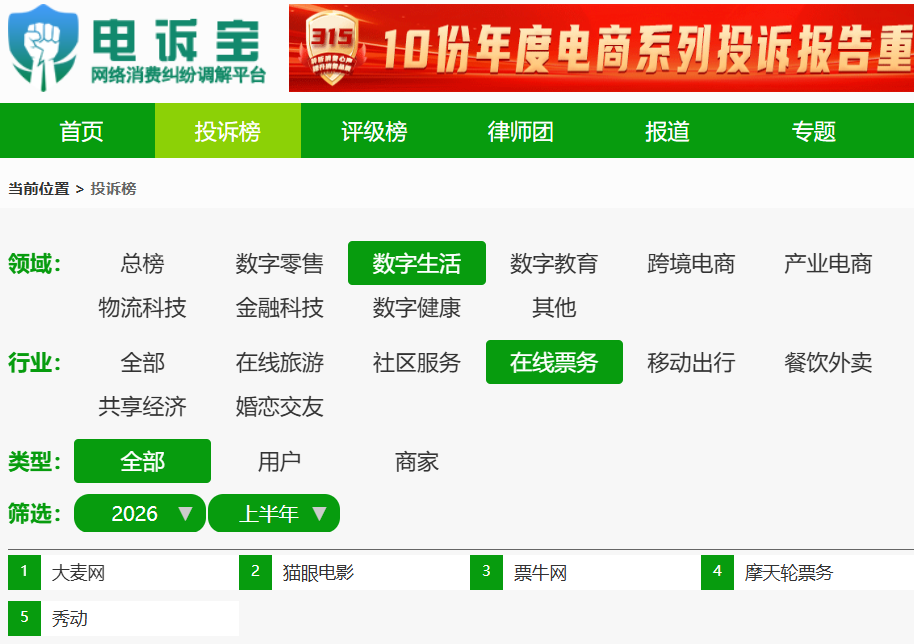Open the 2026 year dropdown
The height and width of the screenshot is (644, 914).
point(140,513)
